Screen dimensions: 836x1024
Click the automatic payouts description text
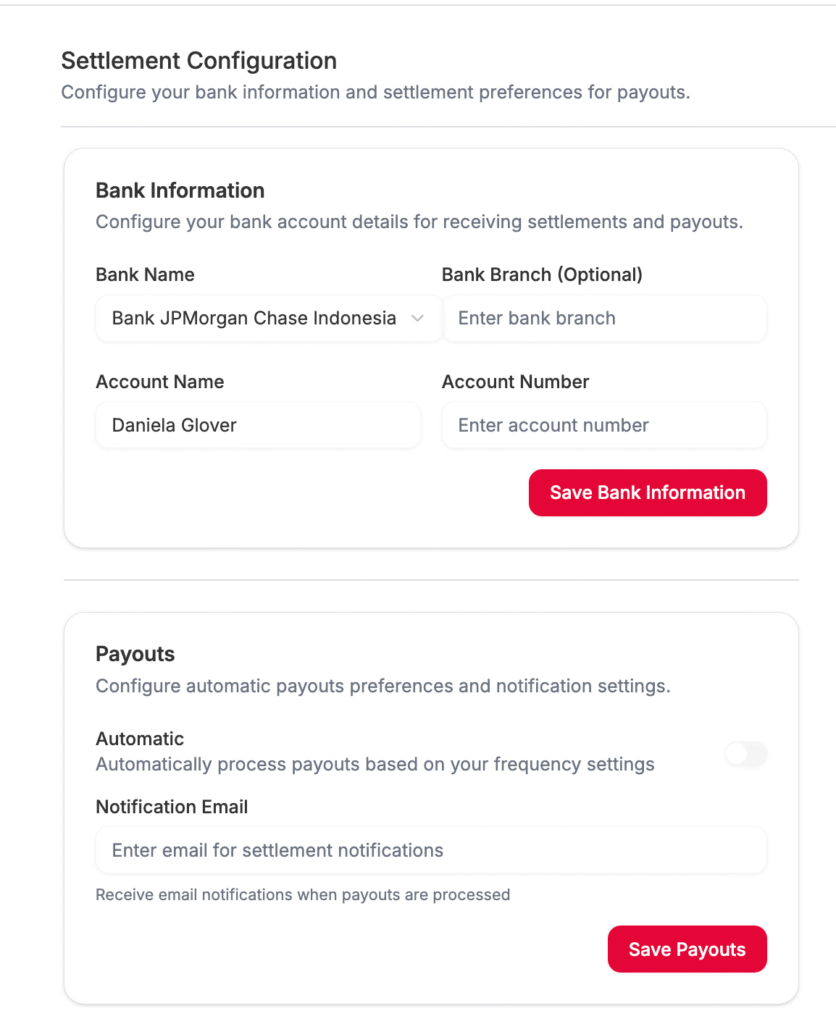click(x=375, y=764)
